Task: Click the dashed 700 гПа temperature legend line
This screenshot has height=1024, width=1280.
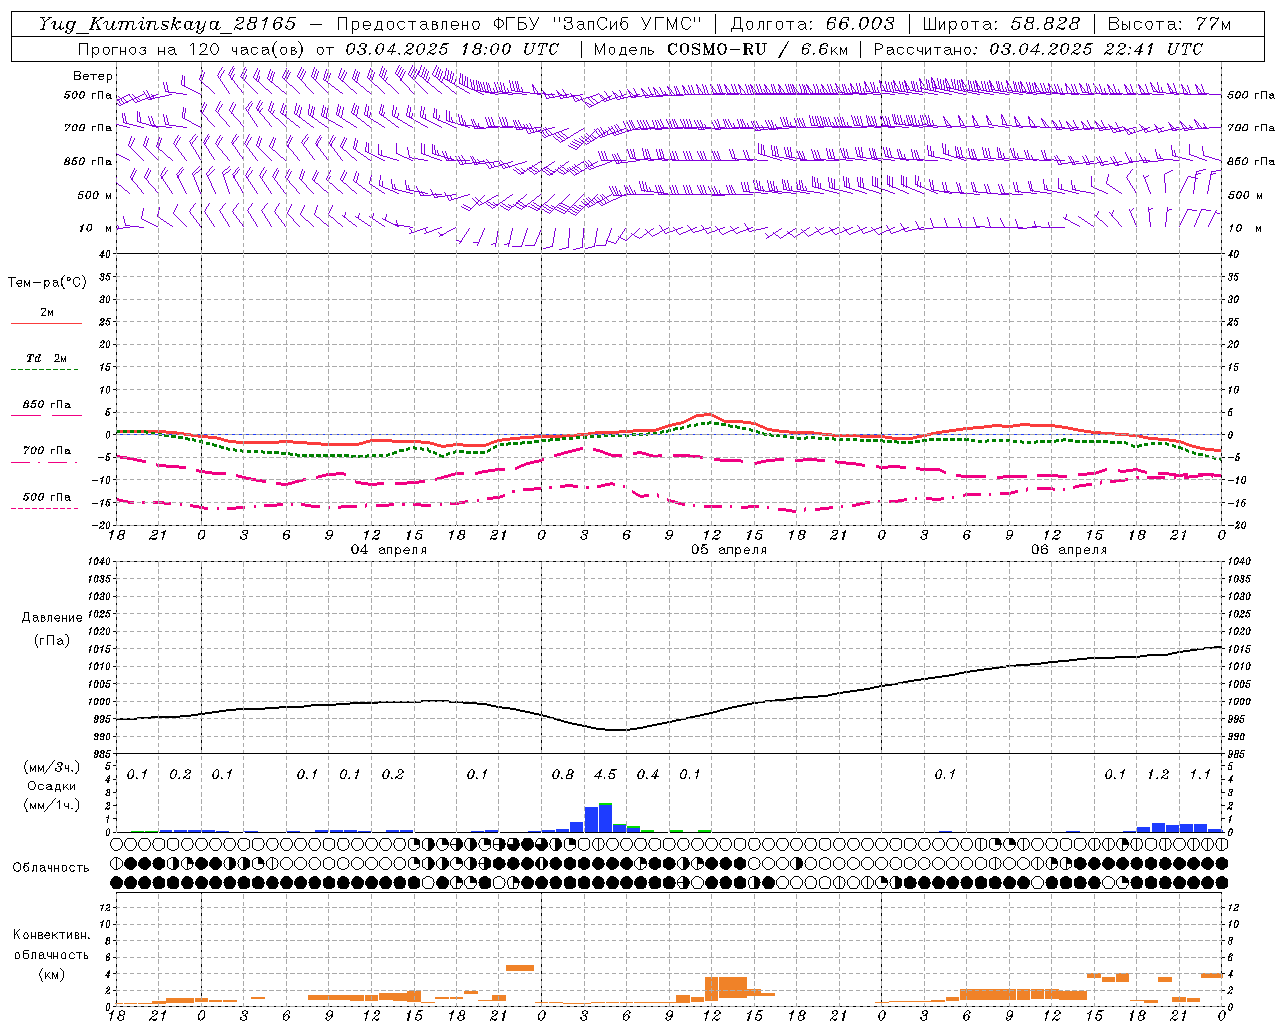Action: click(x=44, y=462)
